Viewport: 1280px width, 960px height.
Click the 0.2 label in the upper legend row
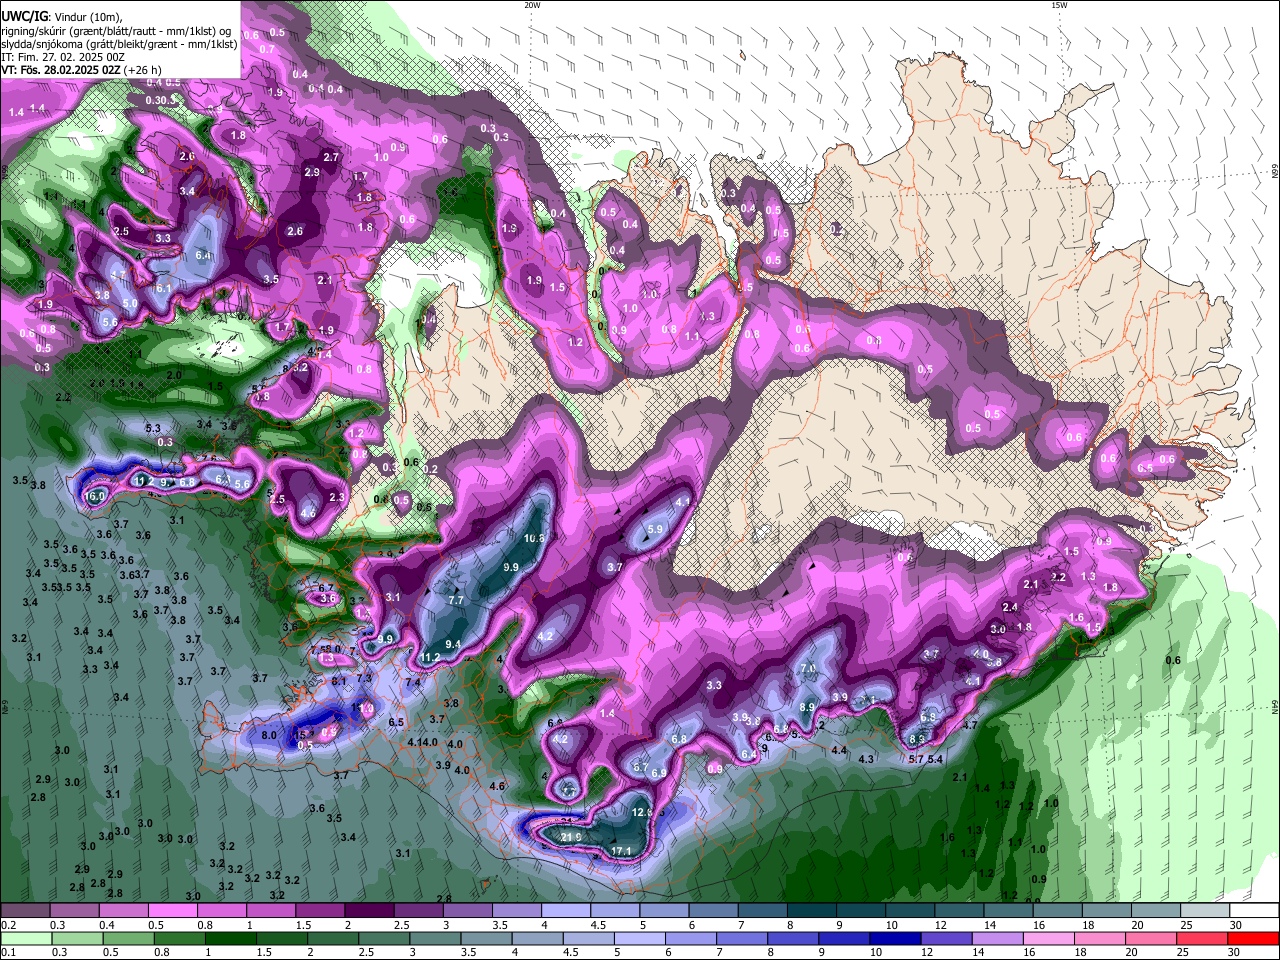(8, 925)
